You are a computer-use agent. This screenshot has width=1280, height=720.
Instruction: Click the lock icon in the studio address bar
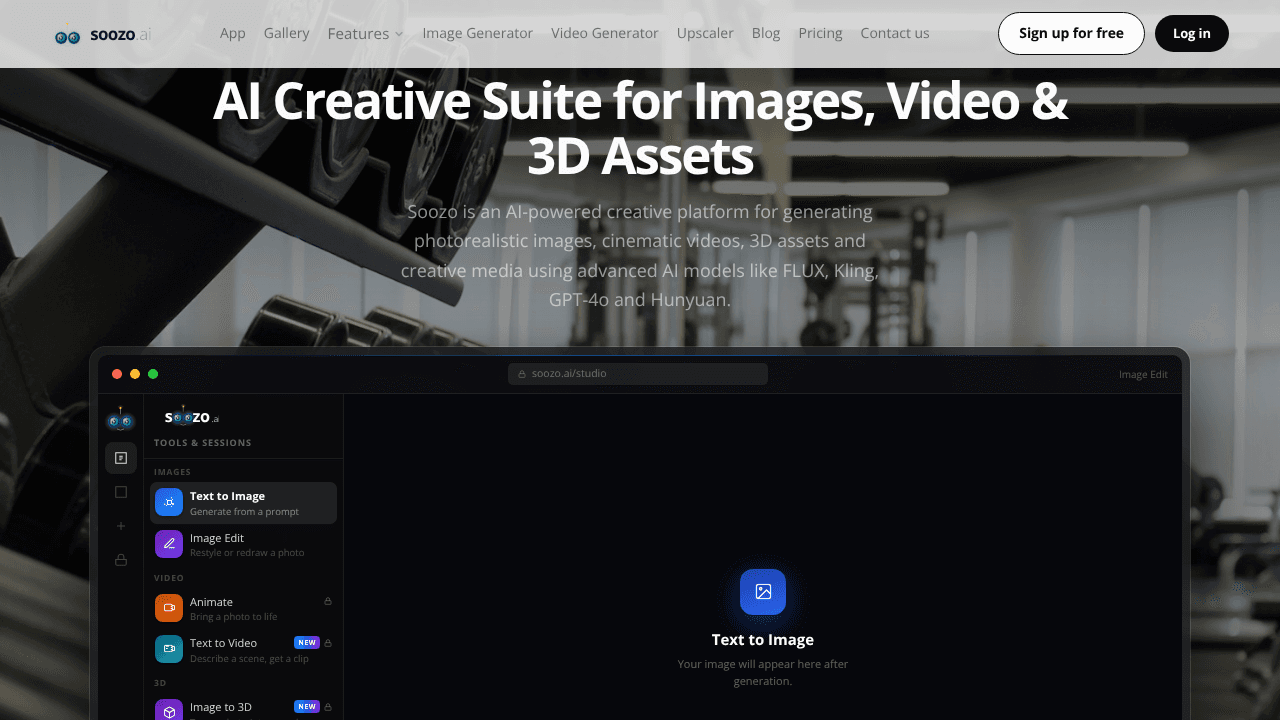[x=522, y=374]
